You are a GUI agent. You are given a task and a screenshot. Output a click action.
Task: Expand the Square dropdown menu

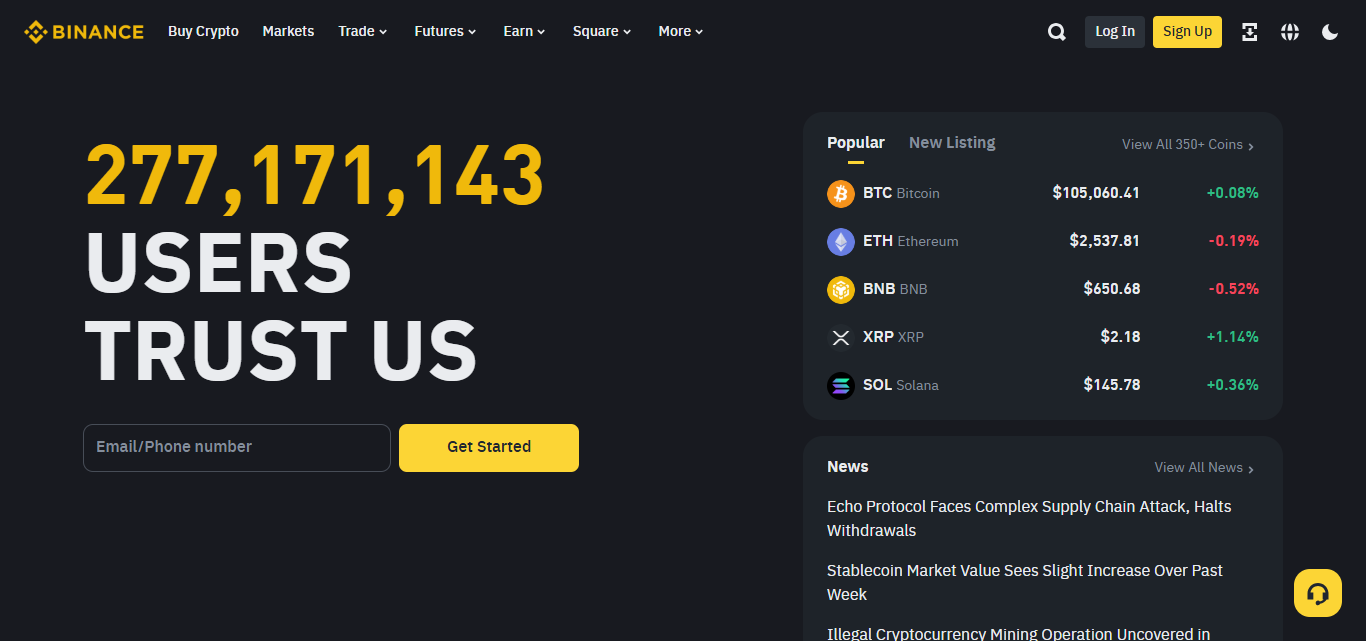coord(602,32)
